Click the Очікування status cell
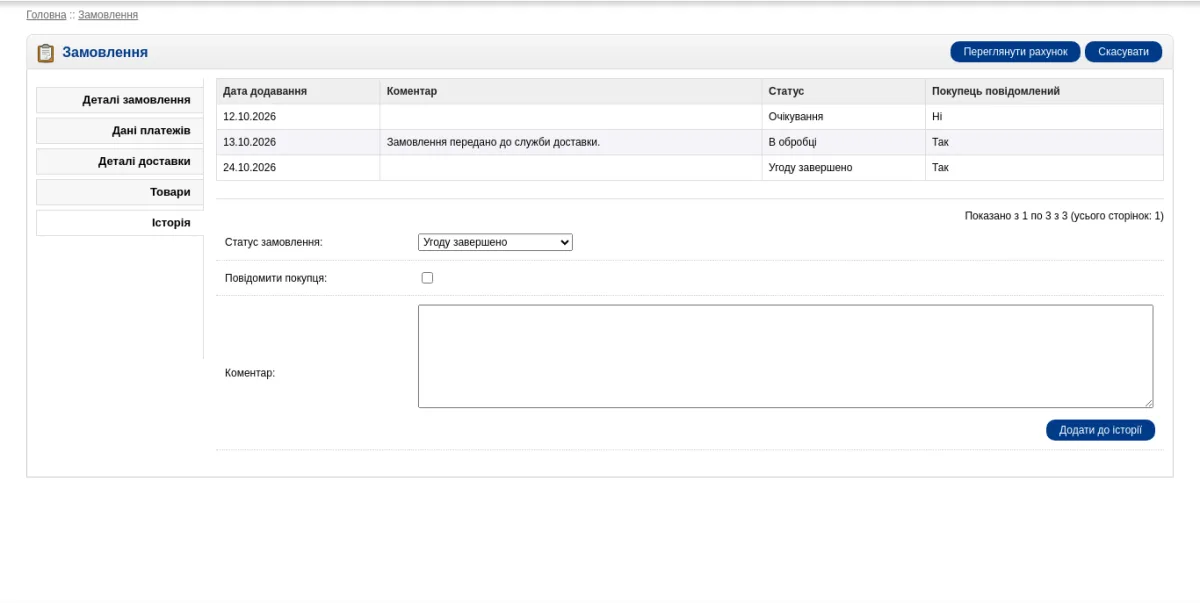 tap(843, 117)
